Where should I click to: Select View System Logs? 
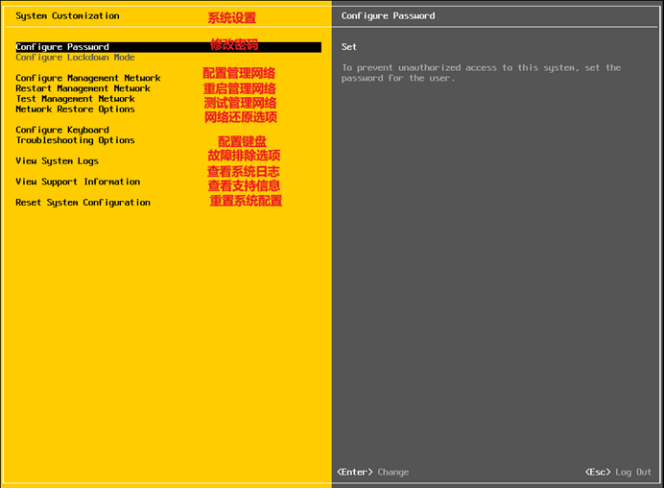pyautogui.click(x=57, y=161)
